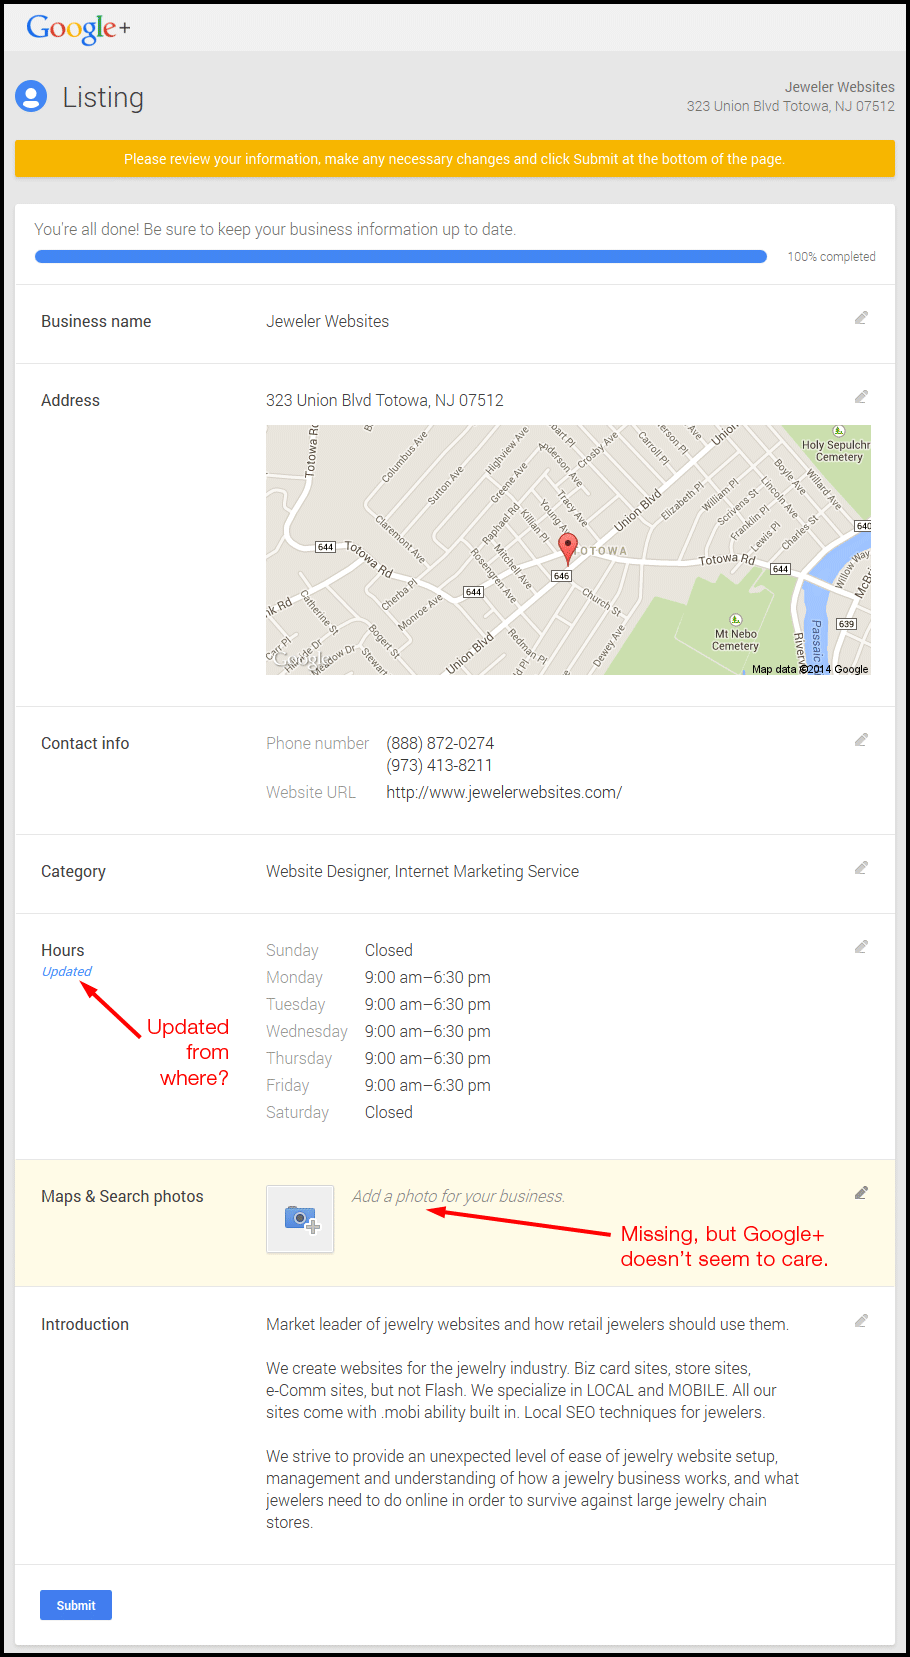The image size is (910, 1657).
Task: Select the phone number (888) 872-0274
Action: tap(440, 743)
